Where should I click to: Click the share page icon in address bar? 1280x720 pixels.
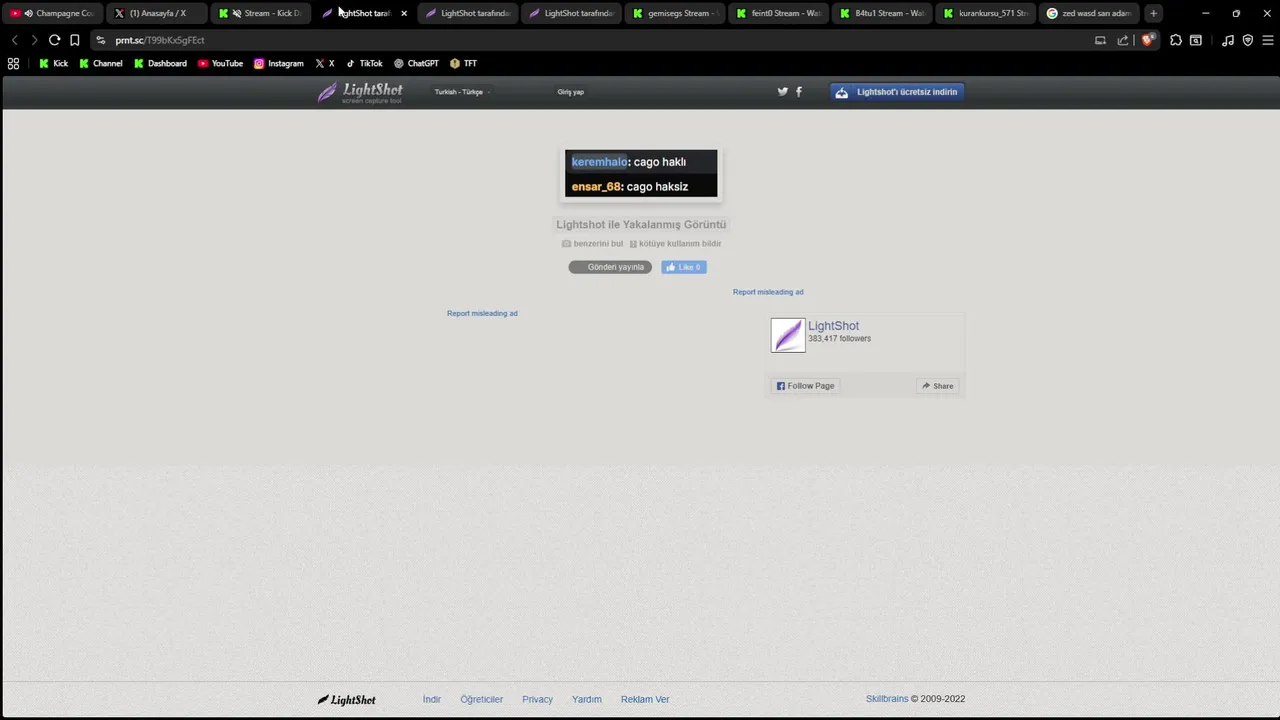(1123, 40)
